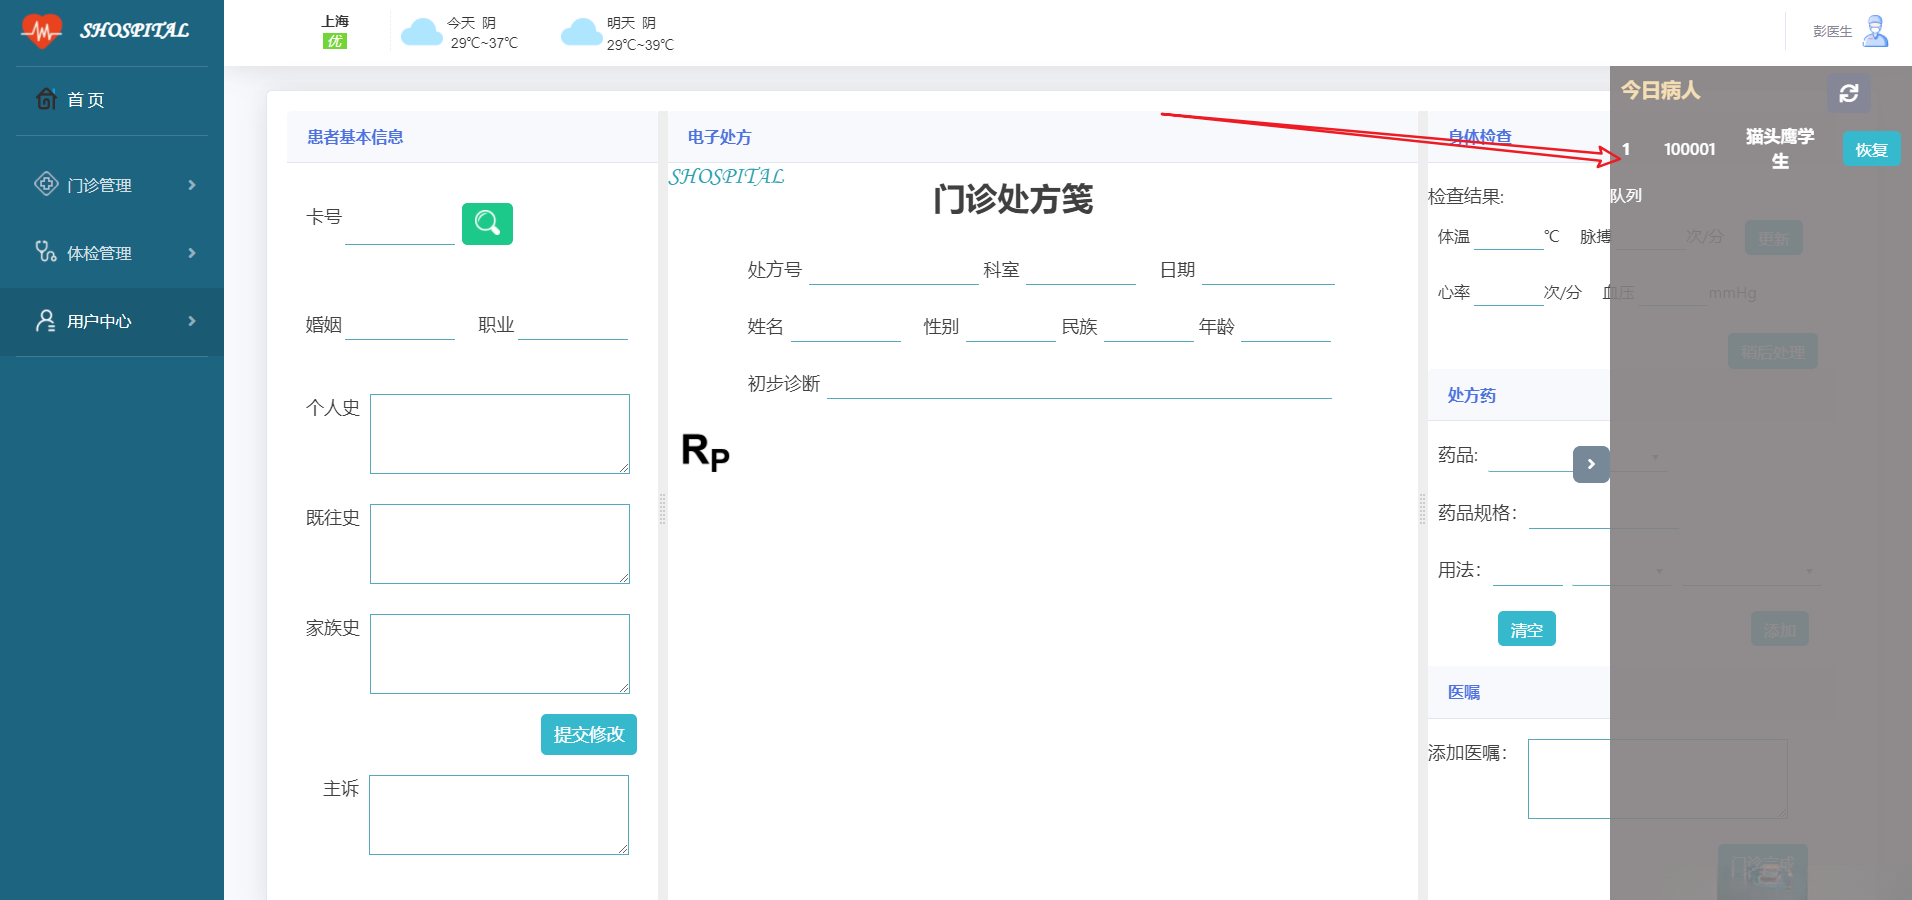This screenshot has height=900, width=1912.
Task: Focus the 初步诊断 diagnosis field
Action: (1079, 384)
